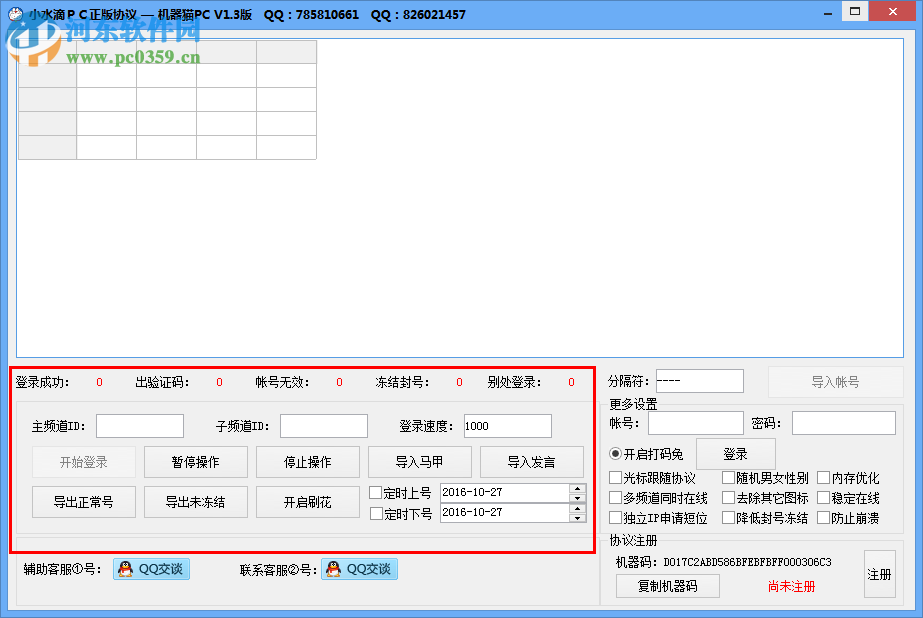The image size is (923, 618).
Task: Check the 随机男女性别 option
Action: click(x=726, y=477)
